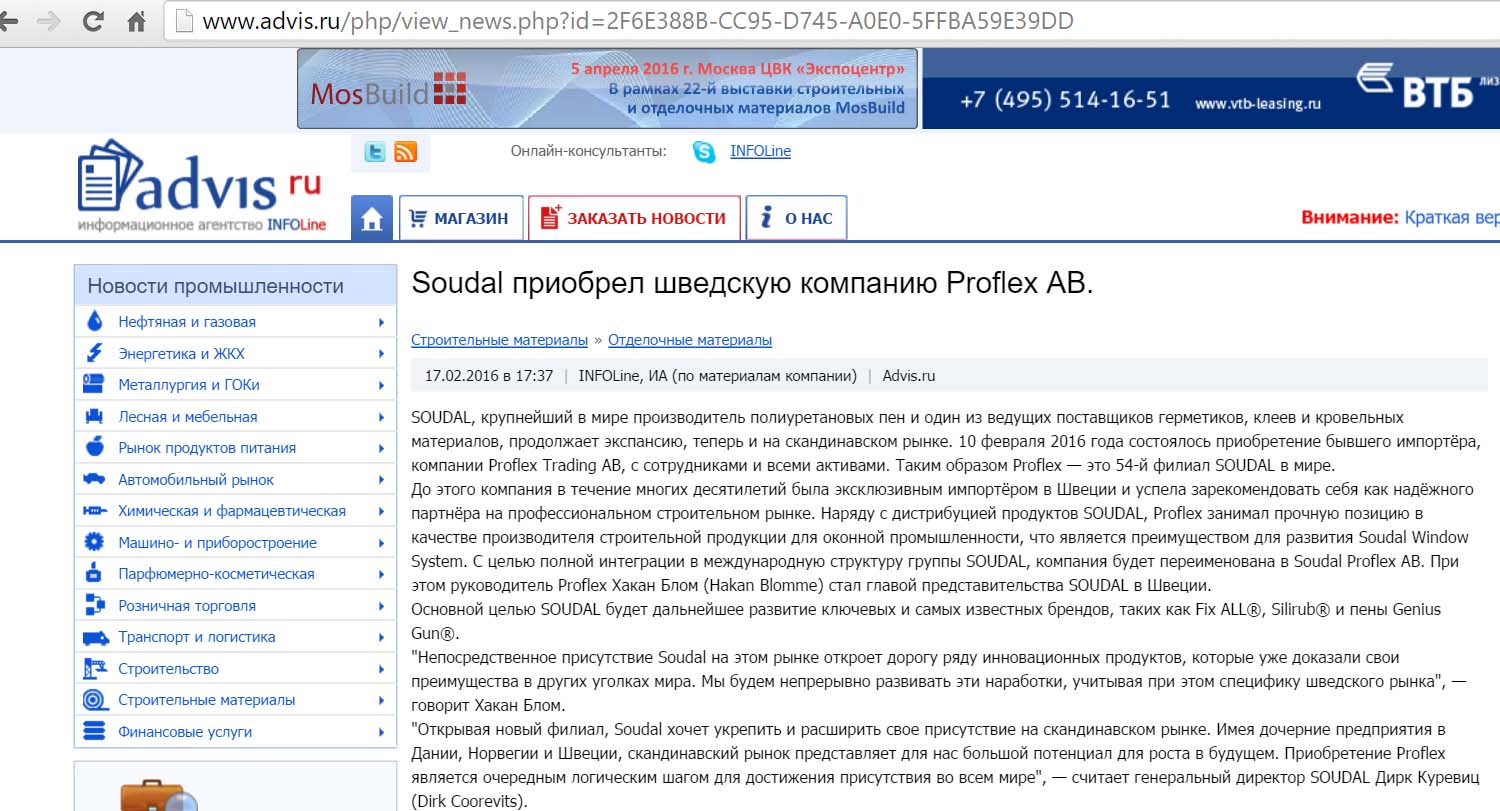The height and width of the screenshot is (811, 1500).
Task: Open the Строительные материалы breadcrumb link
Action: (x=500, y=340)
